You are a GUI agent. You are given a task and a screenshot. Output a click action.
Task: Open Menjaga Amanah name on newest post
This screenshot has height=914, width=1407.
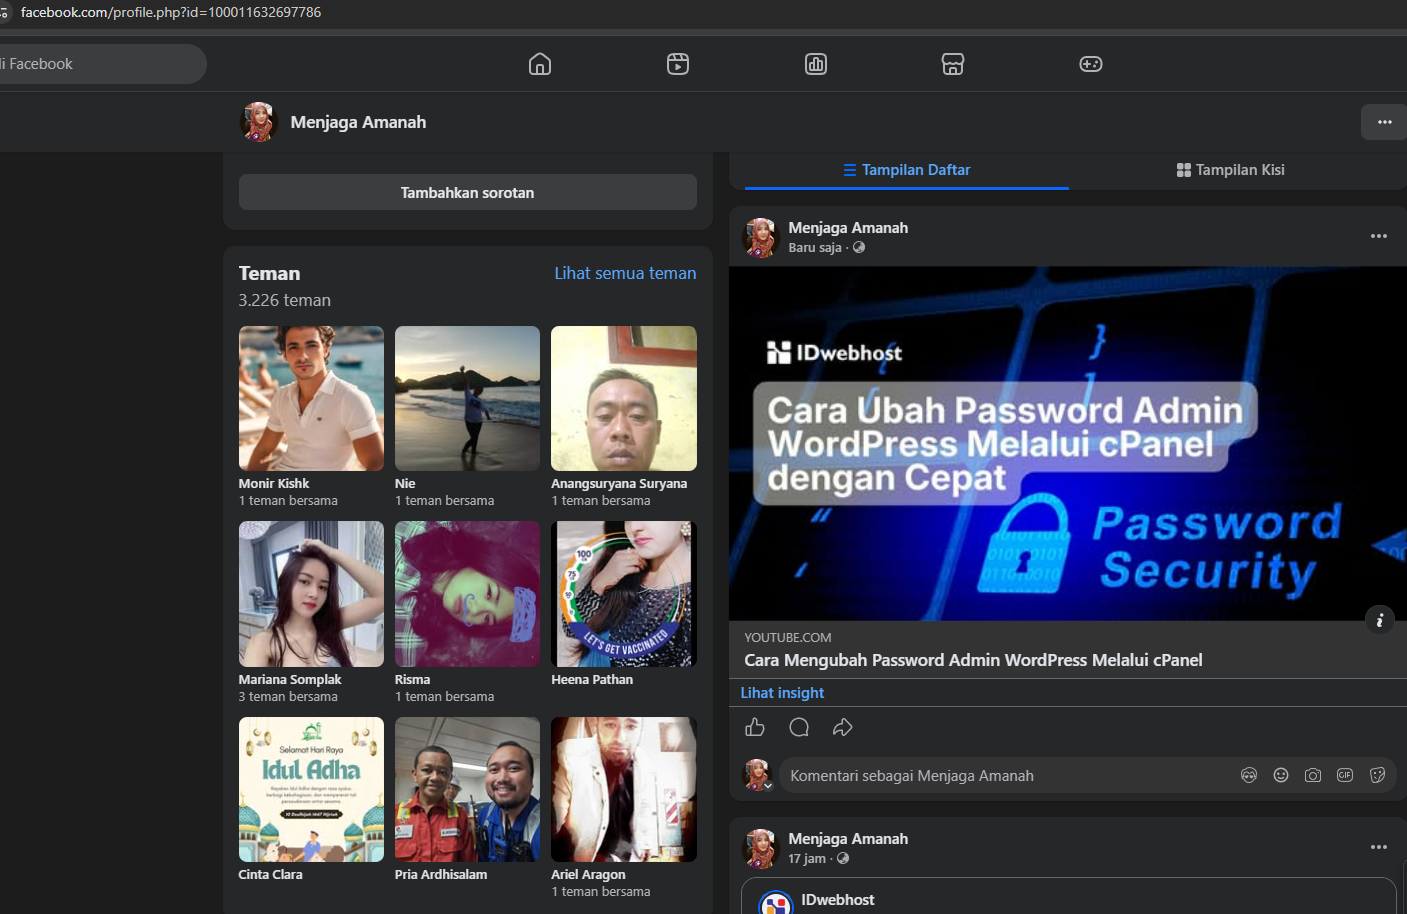click(848, 228)
